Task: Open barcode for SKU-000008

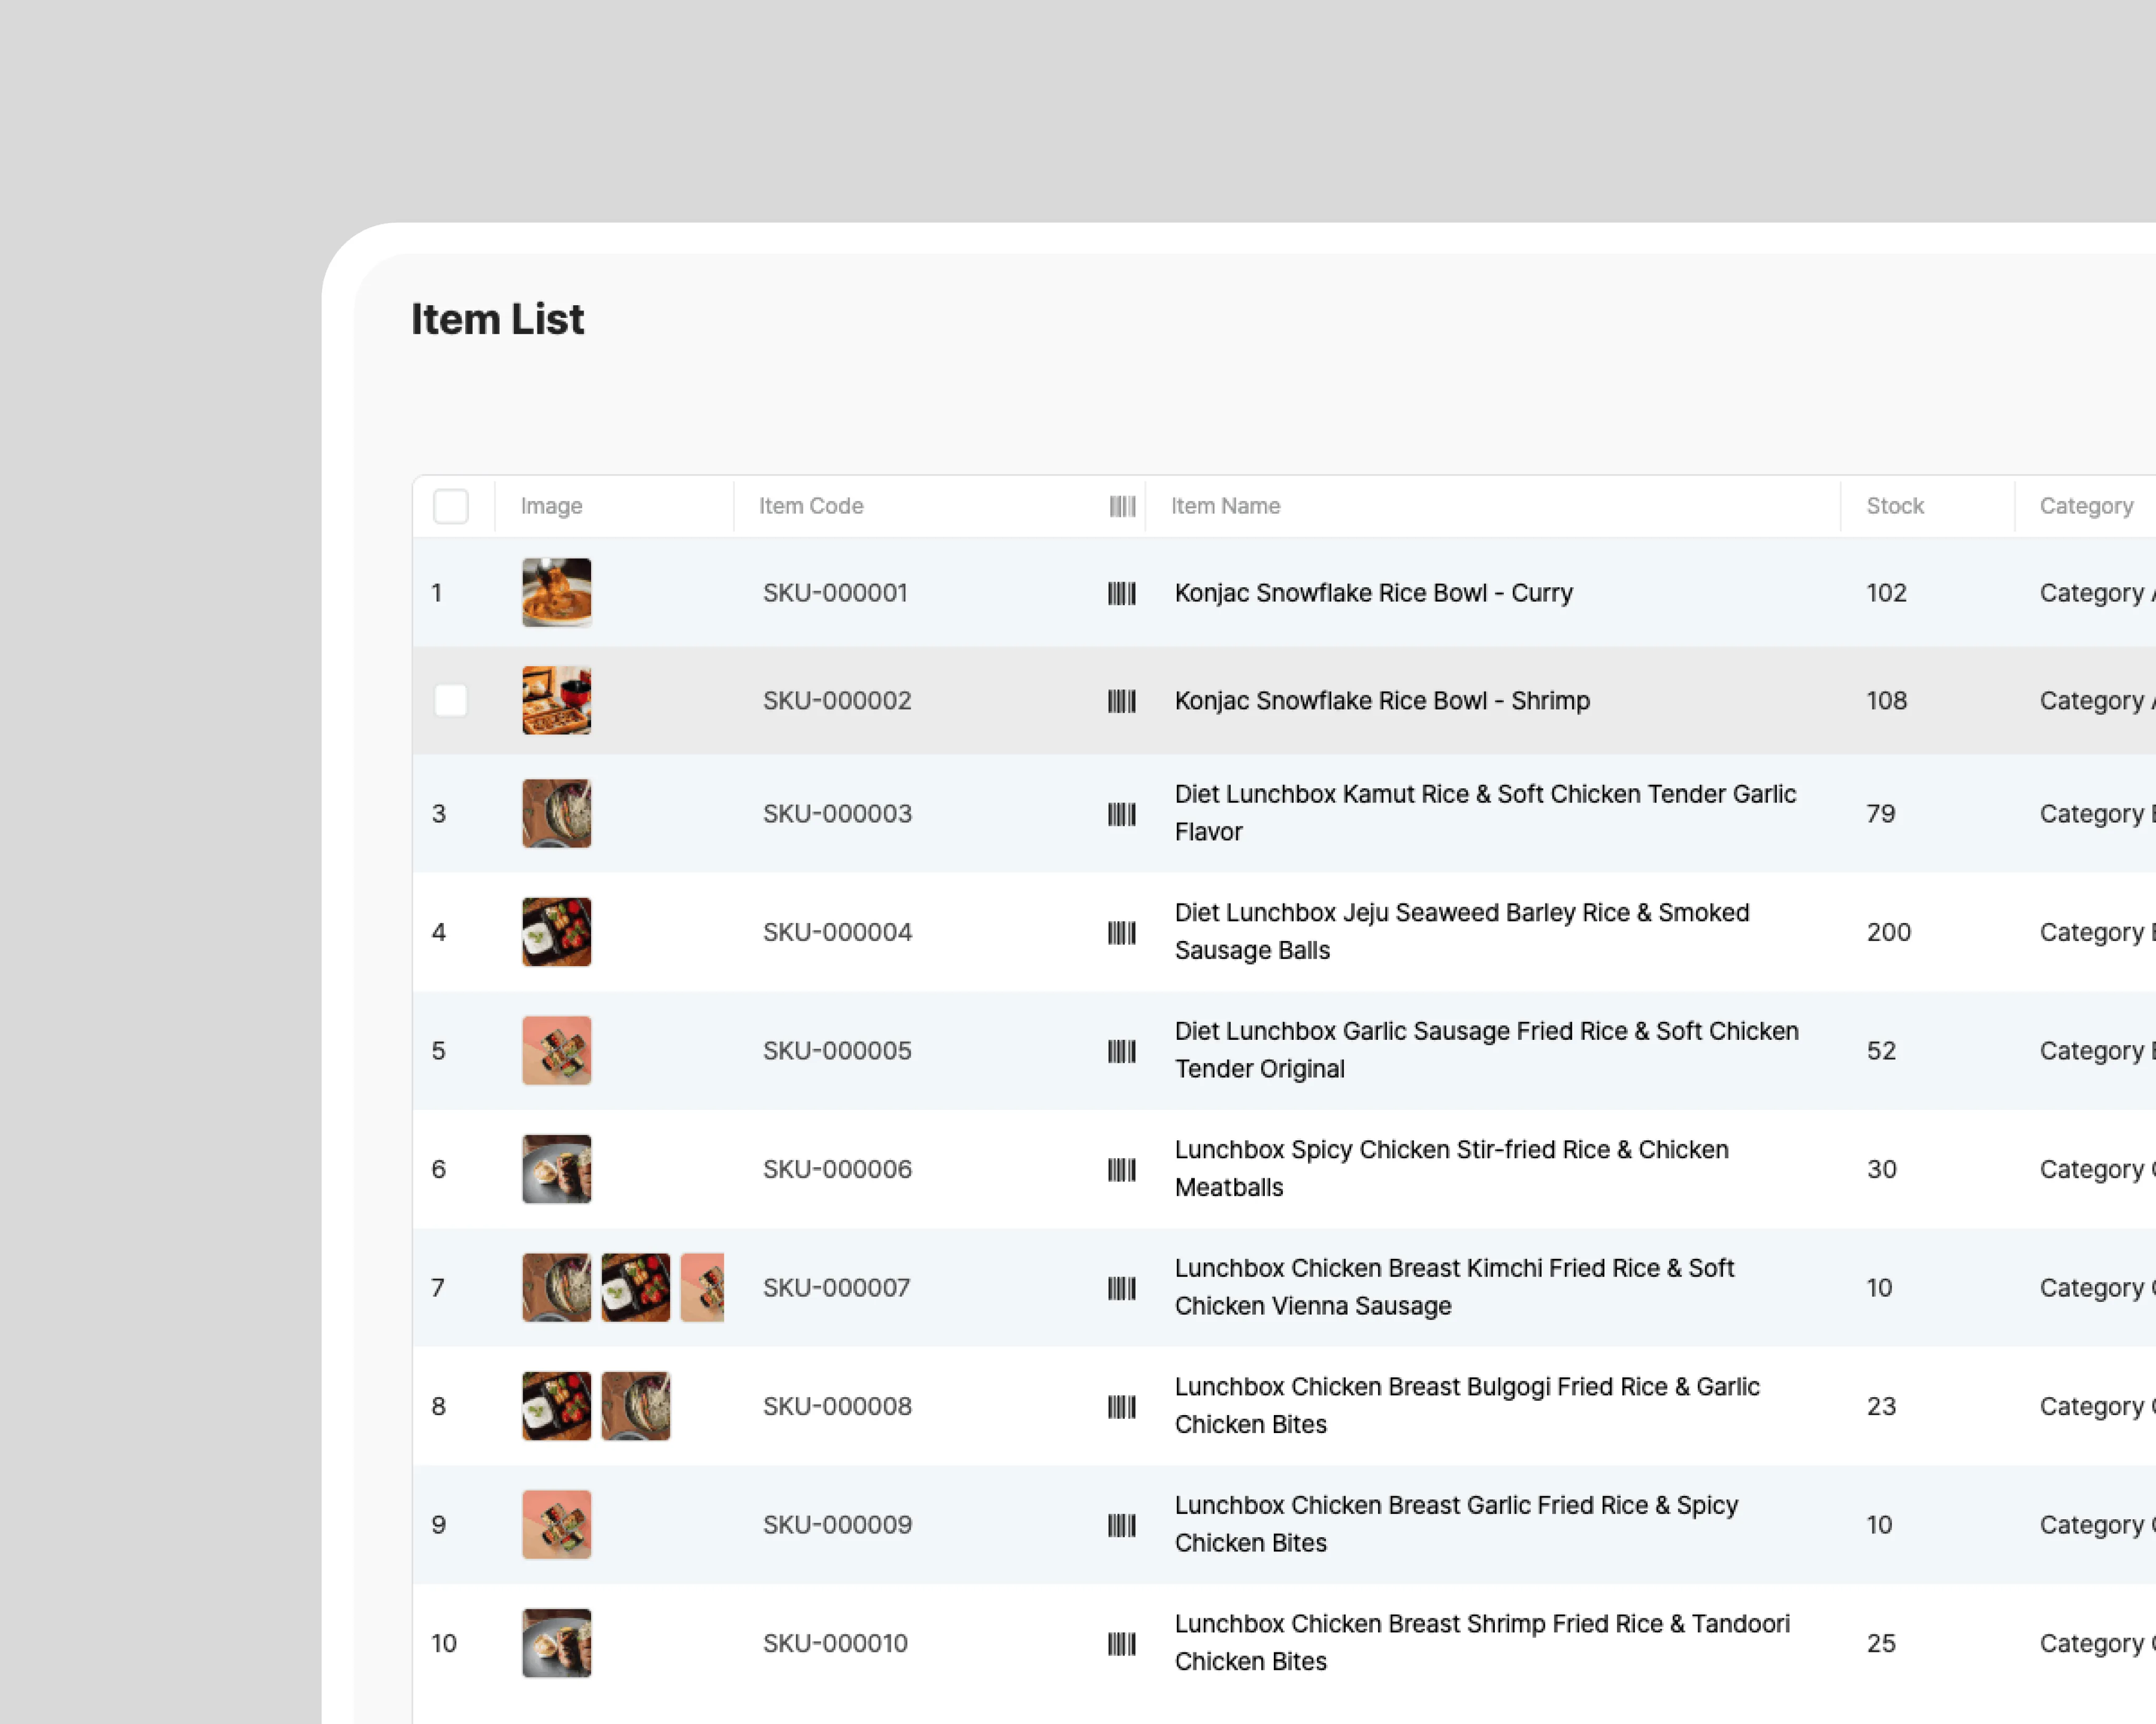Action: pos(1122,1406)
